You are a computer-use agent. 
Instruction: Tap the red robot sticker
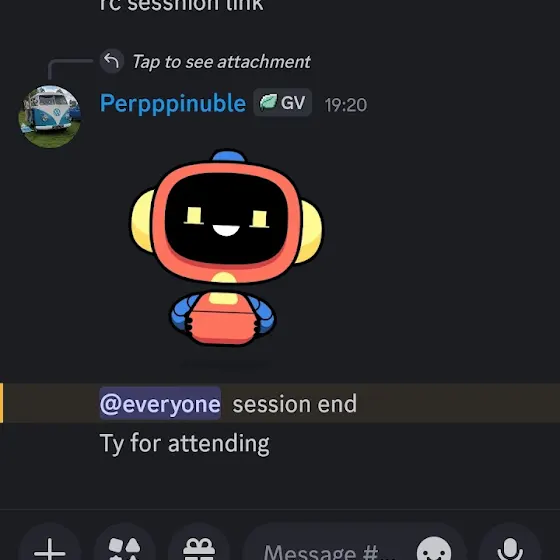226,248
